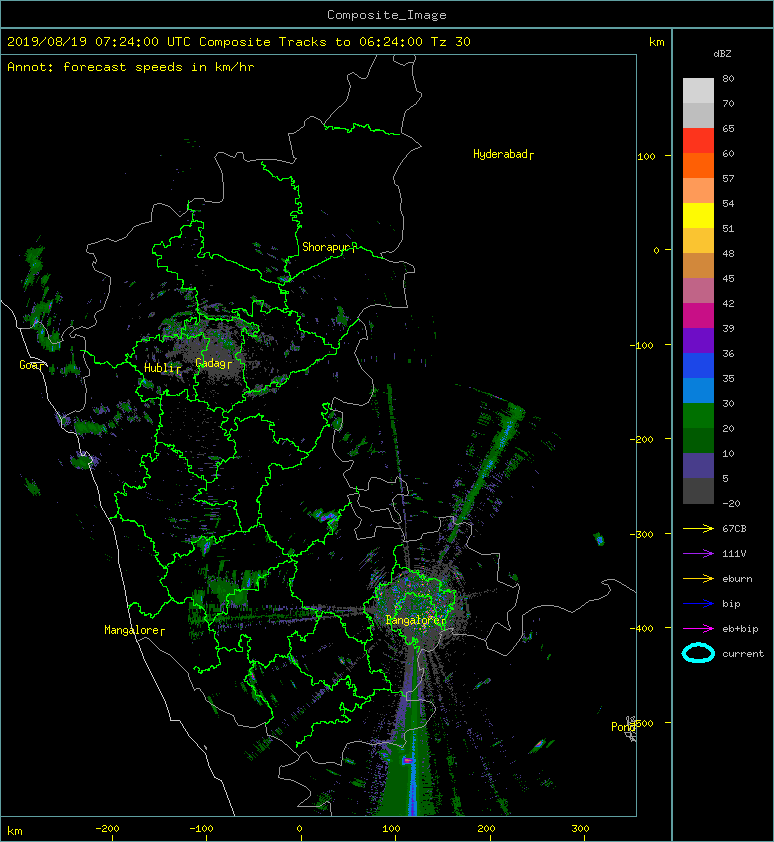The image size is (774, 842).
Task: Click the Mangalore city label
Action: coord(131,630)
